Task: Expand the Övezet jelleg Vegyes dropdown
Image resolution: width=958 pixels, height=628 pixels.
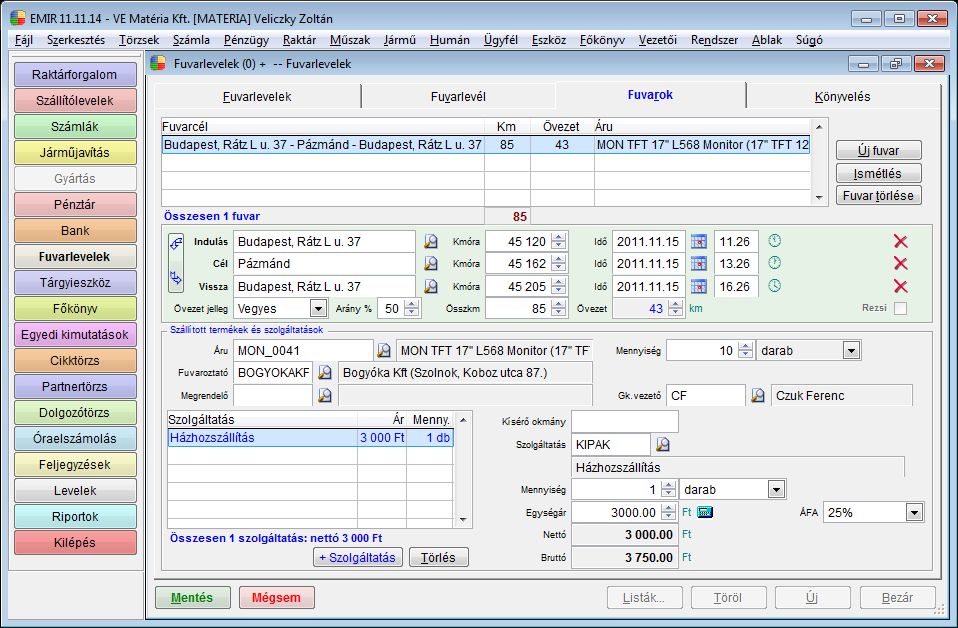Action: (318, 309)
